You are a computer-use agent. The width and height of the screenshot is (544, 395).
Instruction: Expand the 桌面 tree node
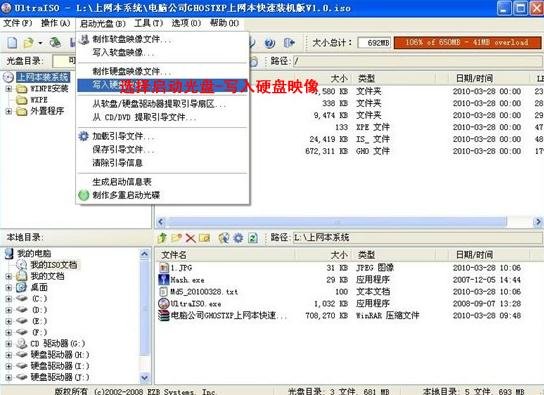(9, 287)
